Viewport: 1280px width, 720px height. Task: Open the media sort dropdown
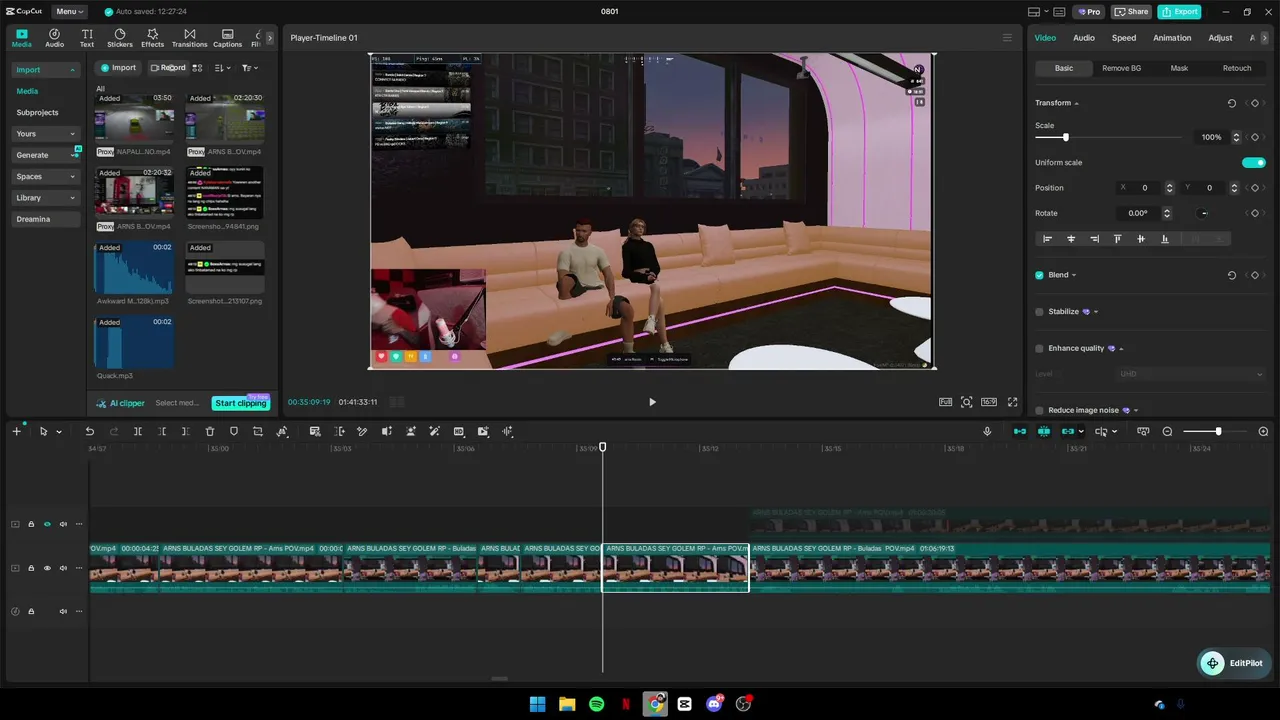pos(222,68)
